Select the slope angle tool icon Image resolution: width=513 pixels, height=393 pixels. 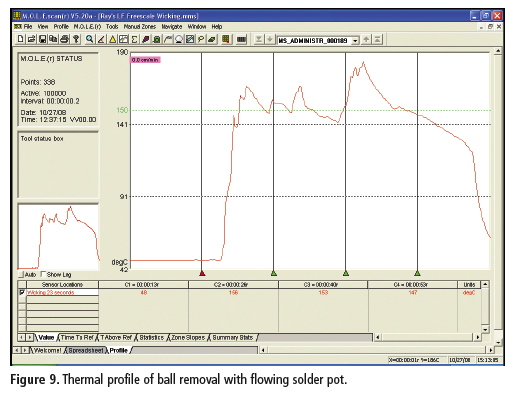[x=101, y=39]
